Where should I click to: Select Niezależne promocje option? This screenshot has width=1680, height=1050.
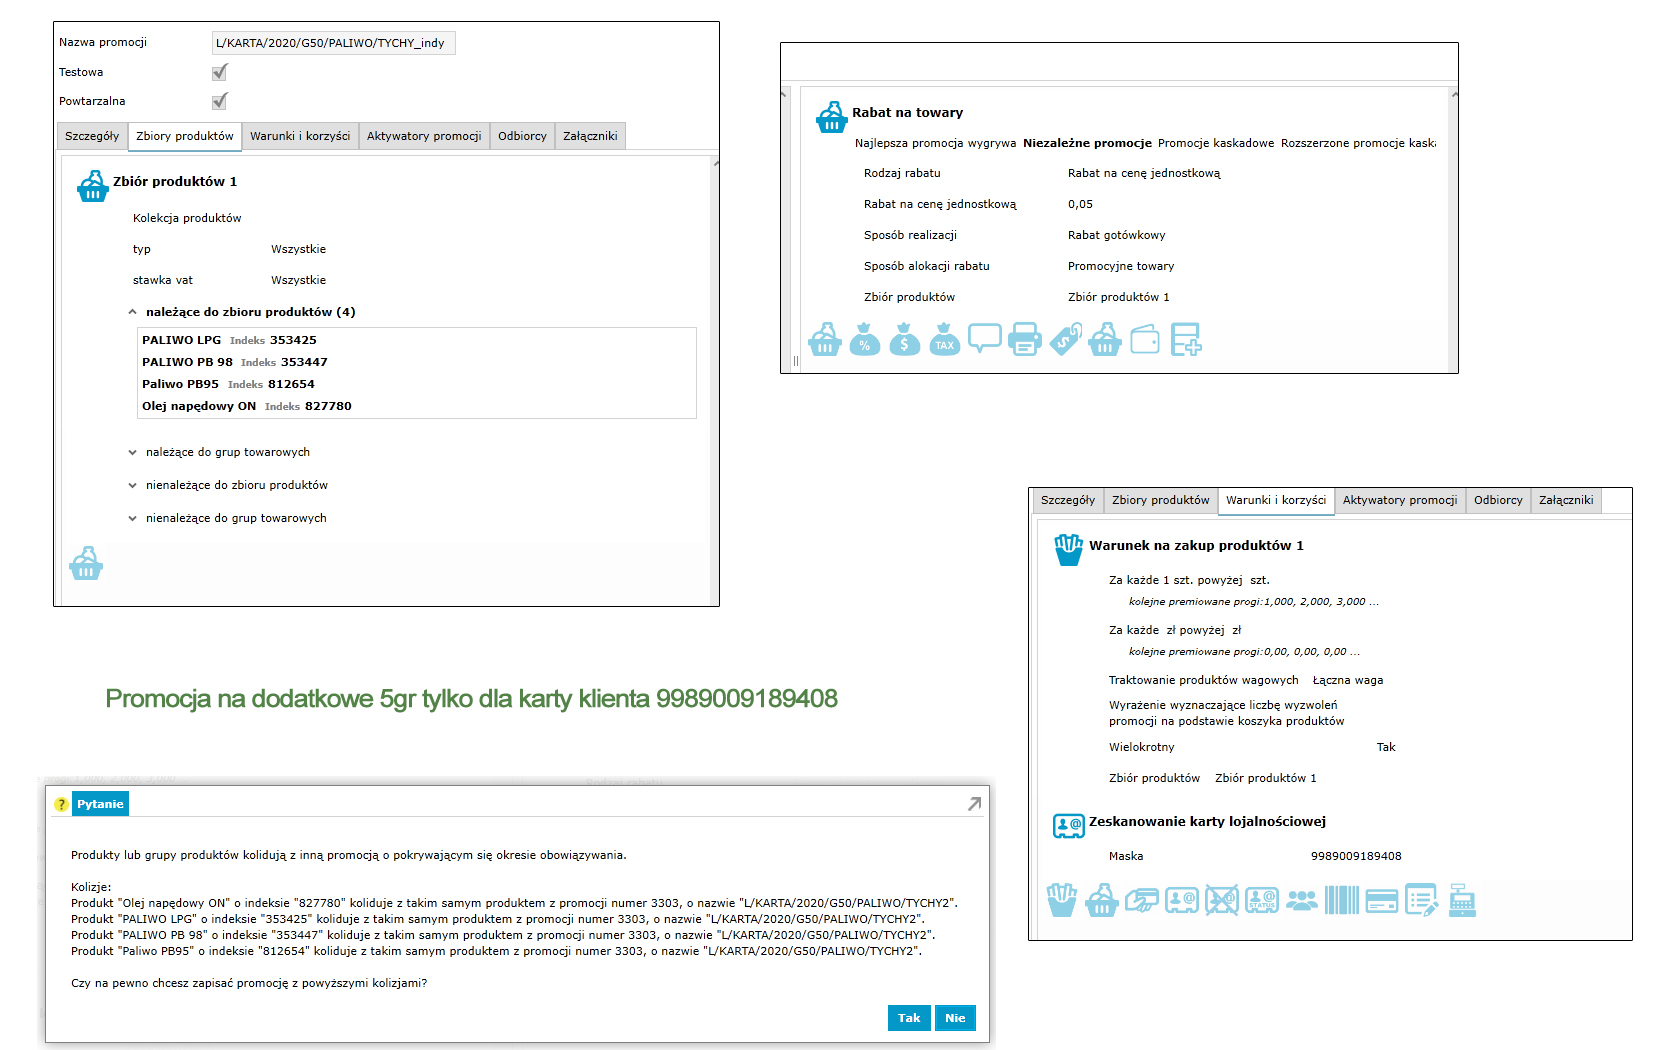click(1087, 143)
